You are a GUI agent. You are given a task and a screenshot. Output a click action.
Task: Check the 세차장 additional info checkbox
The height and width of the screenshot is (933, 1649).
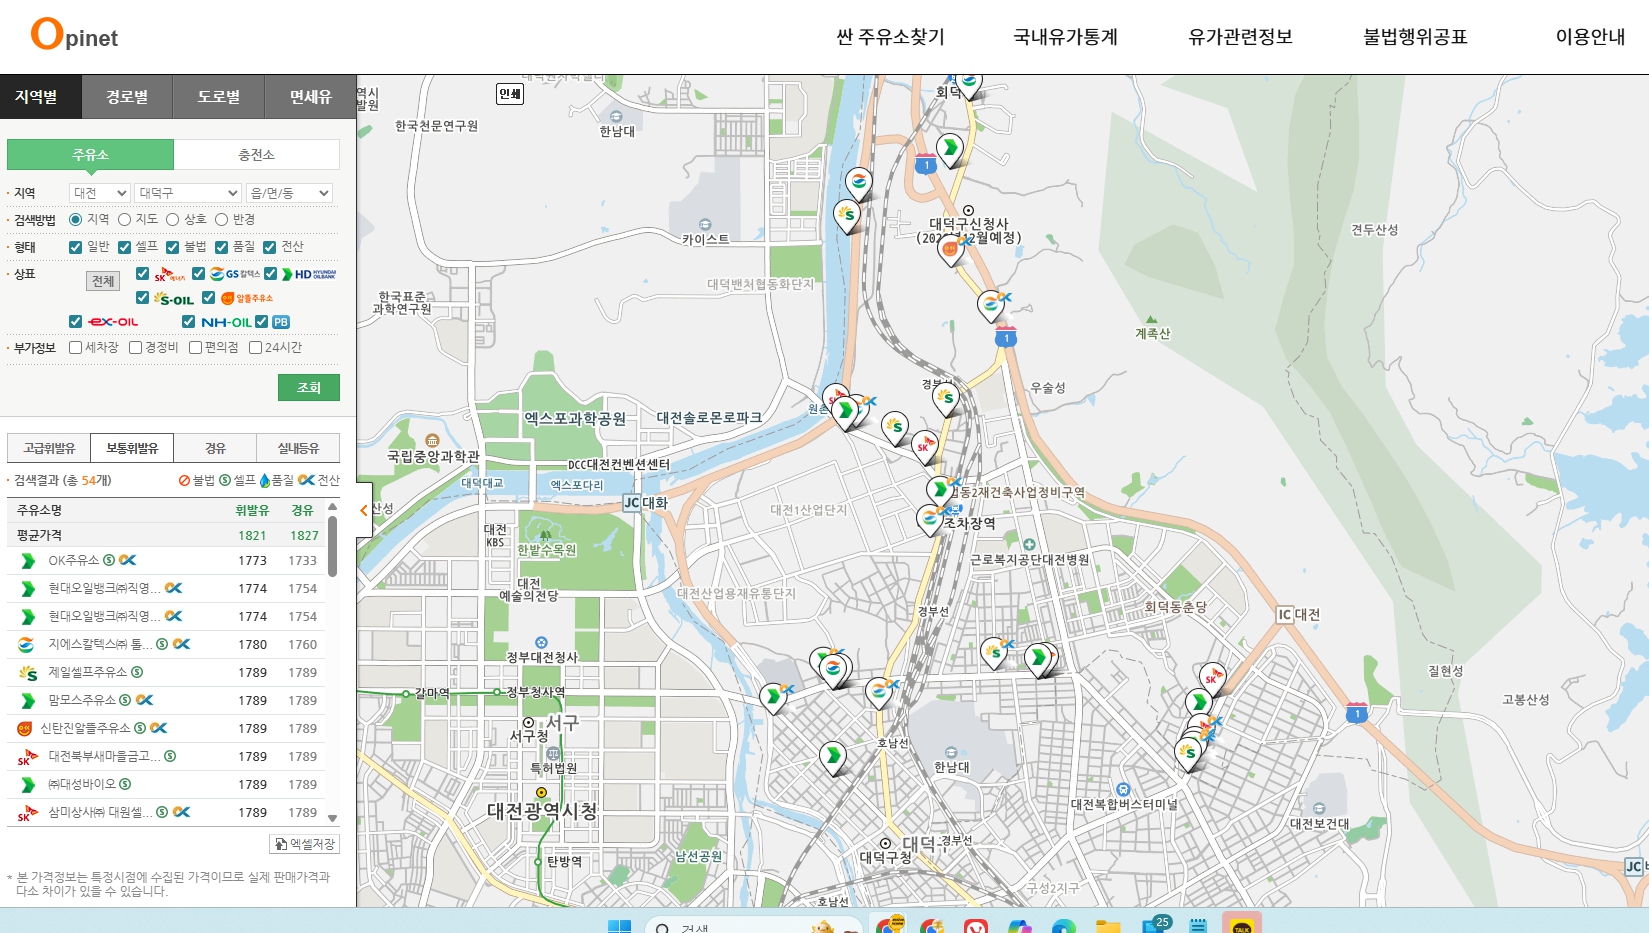[x=75, y=348]
